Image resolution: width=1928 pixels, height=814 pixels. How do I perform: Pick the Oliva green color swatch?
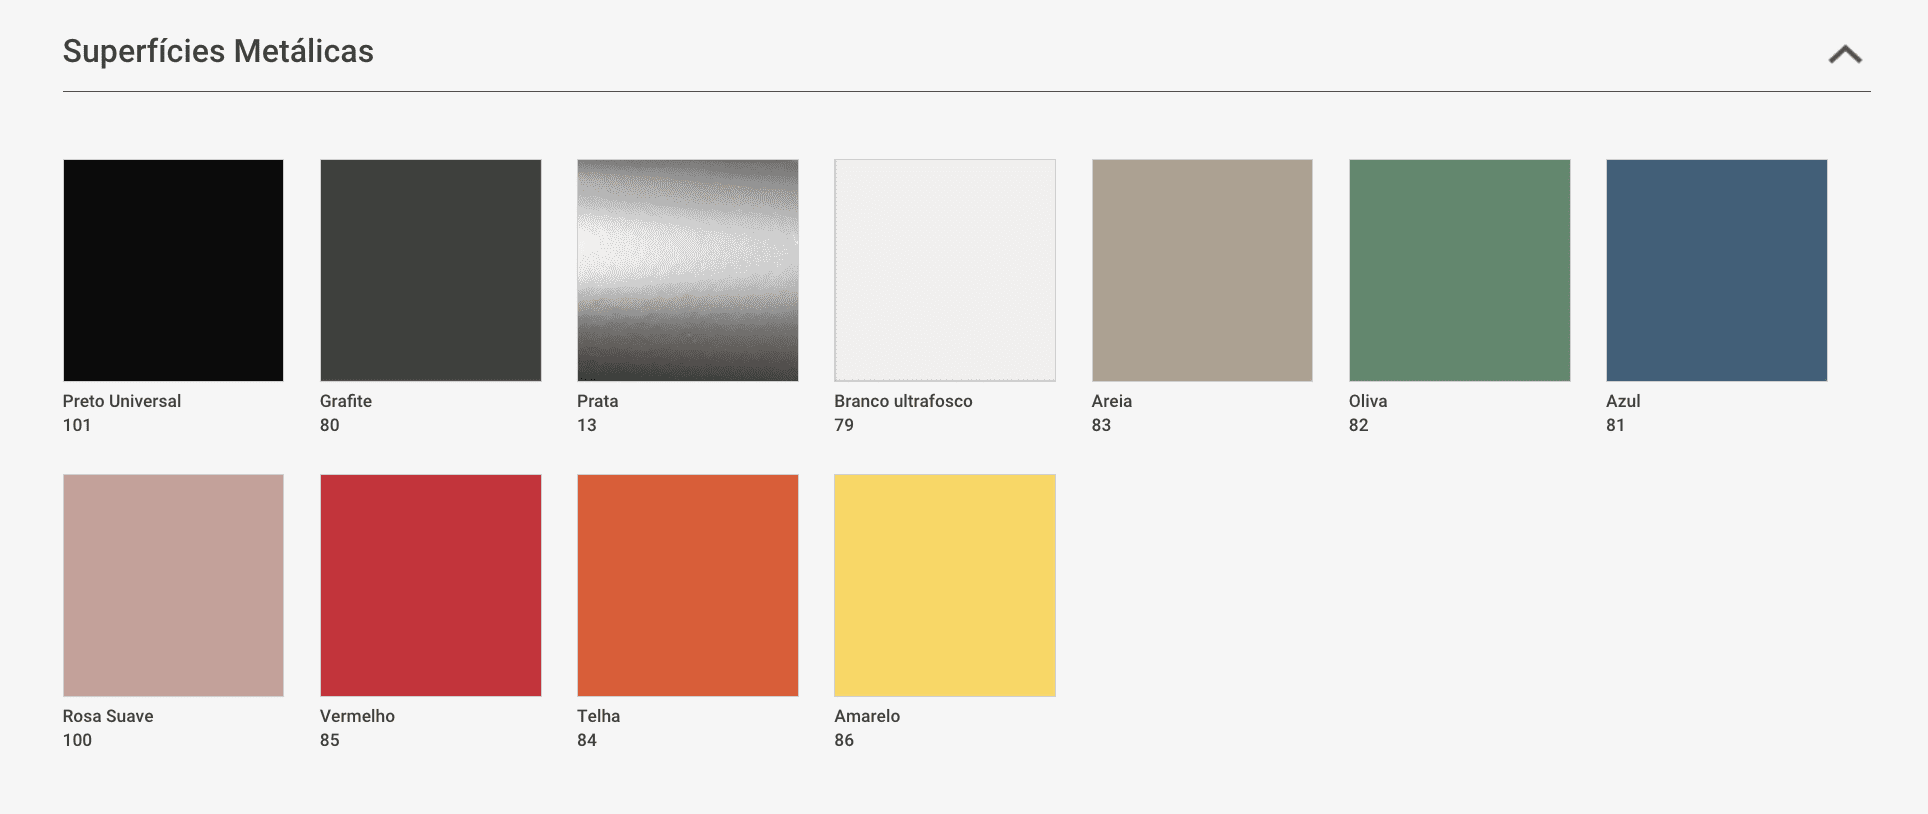[1459, 270]
